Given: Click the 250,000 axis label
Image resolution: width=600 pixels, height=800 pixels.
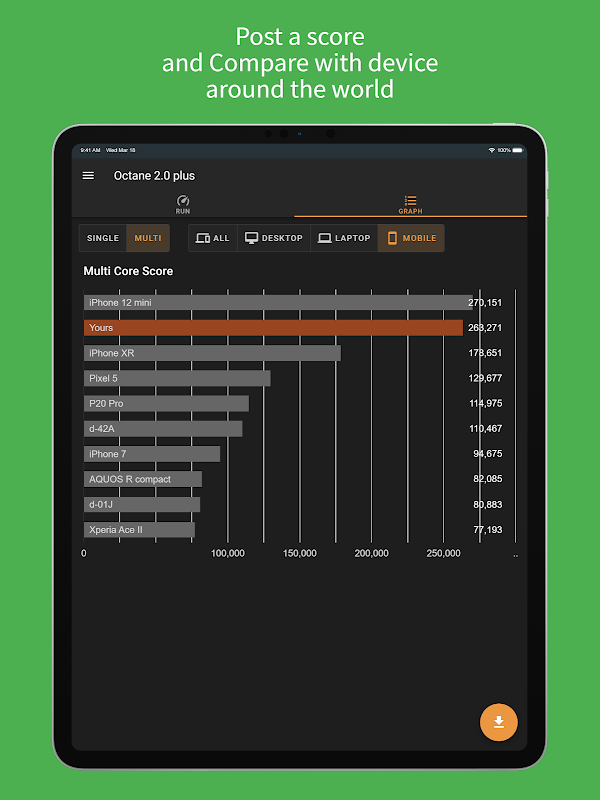Looking at the screenshot, I should [x=443, y=554].
